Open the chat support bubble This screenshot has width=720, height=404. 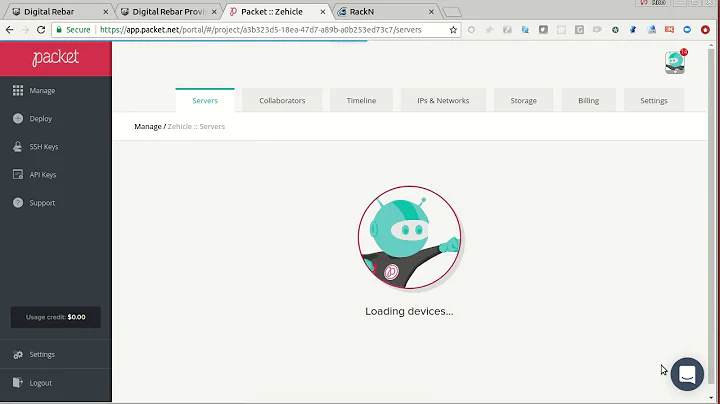tap(687, 374)
